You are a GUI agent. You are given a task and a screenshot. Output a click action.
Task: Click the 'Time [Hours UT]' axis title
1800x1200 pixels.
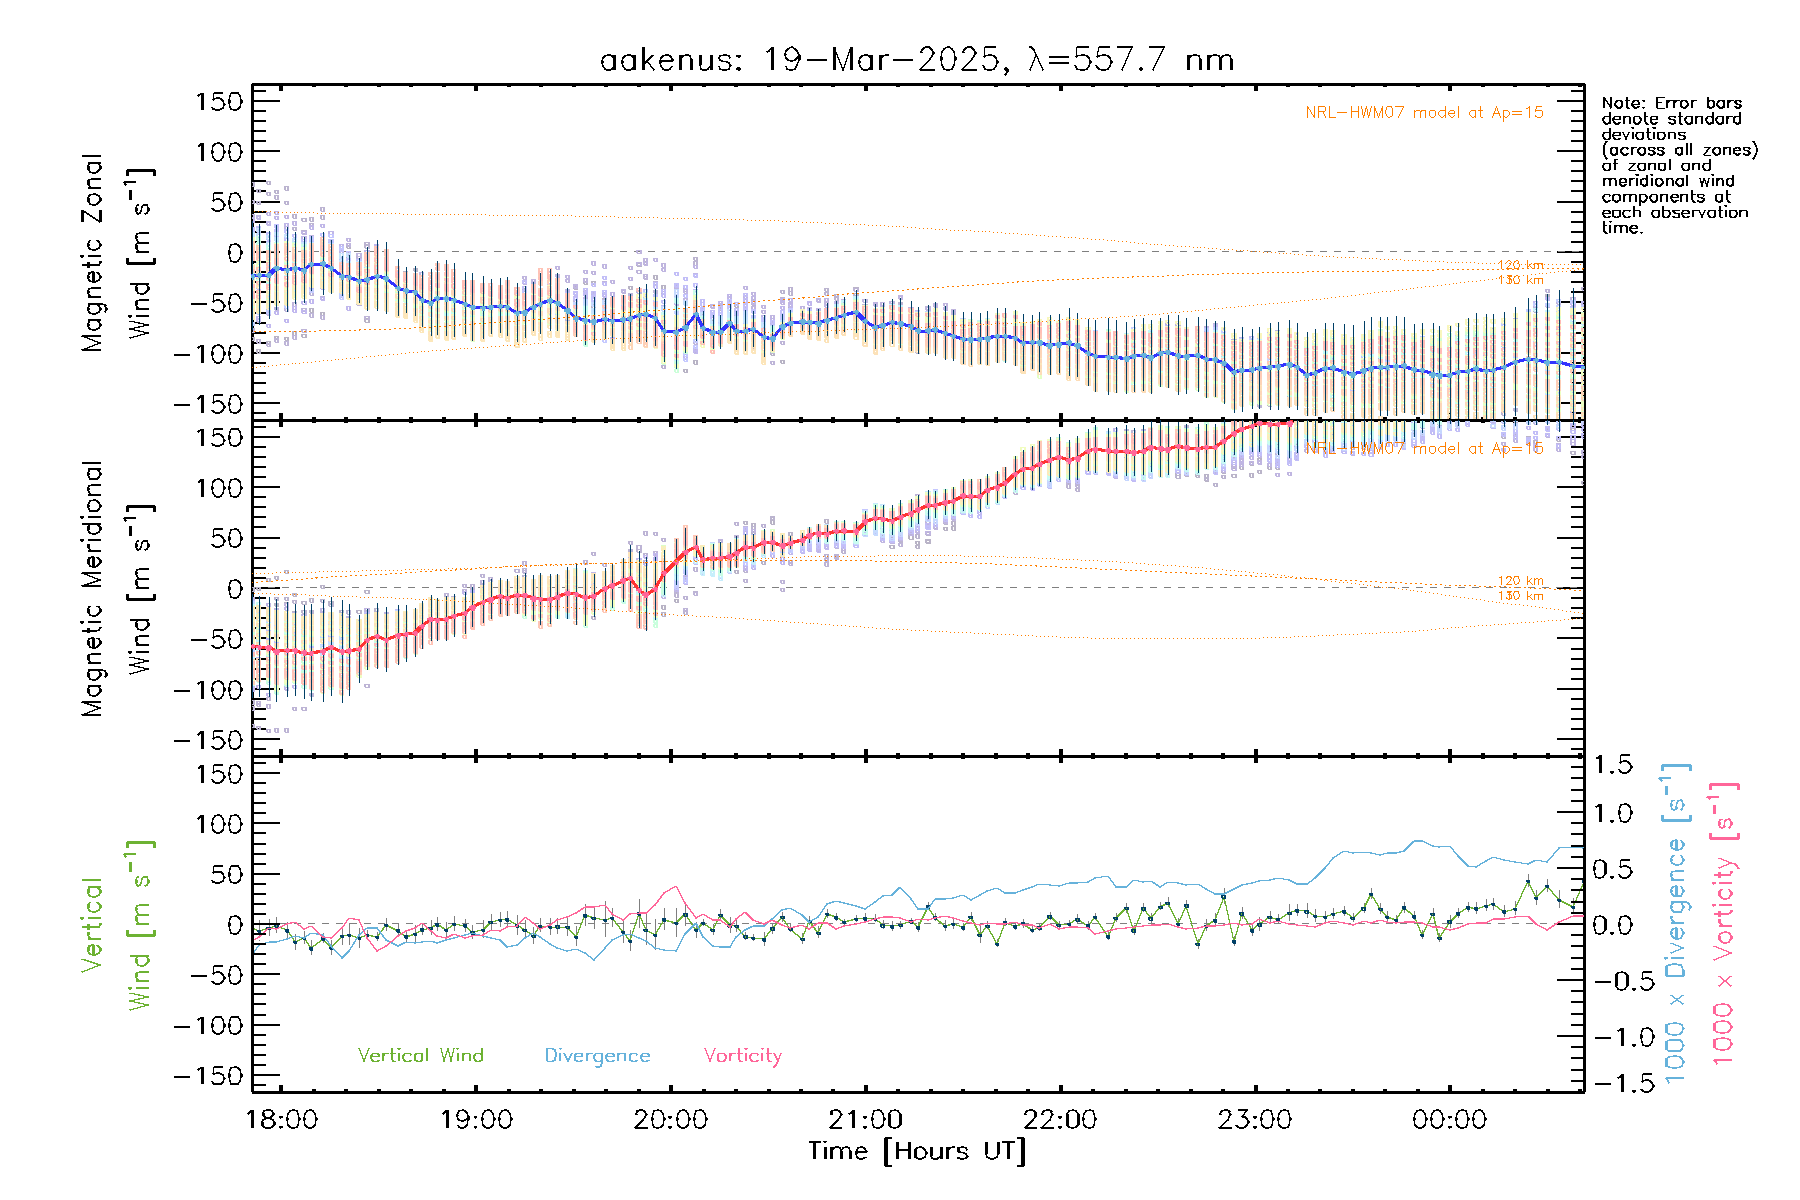pos(917,1152)
